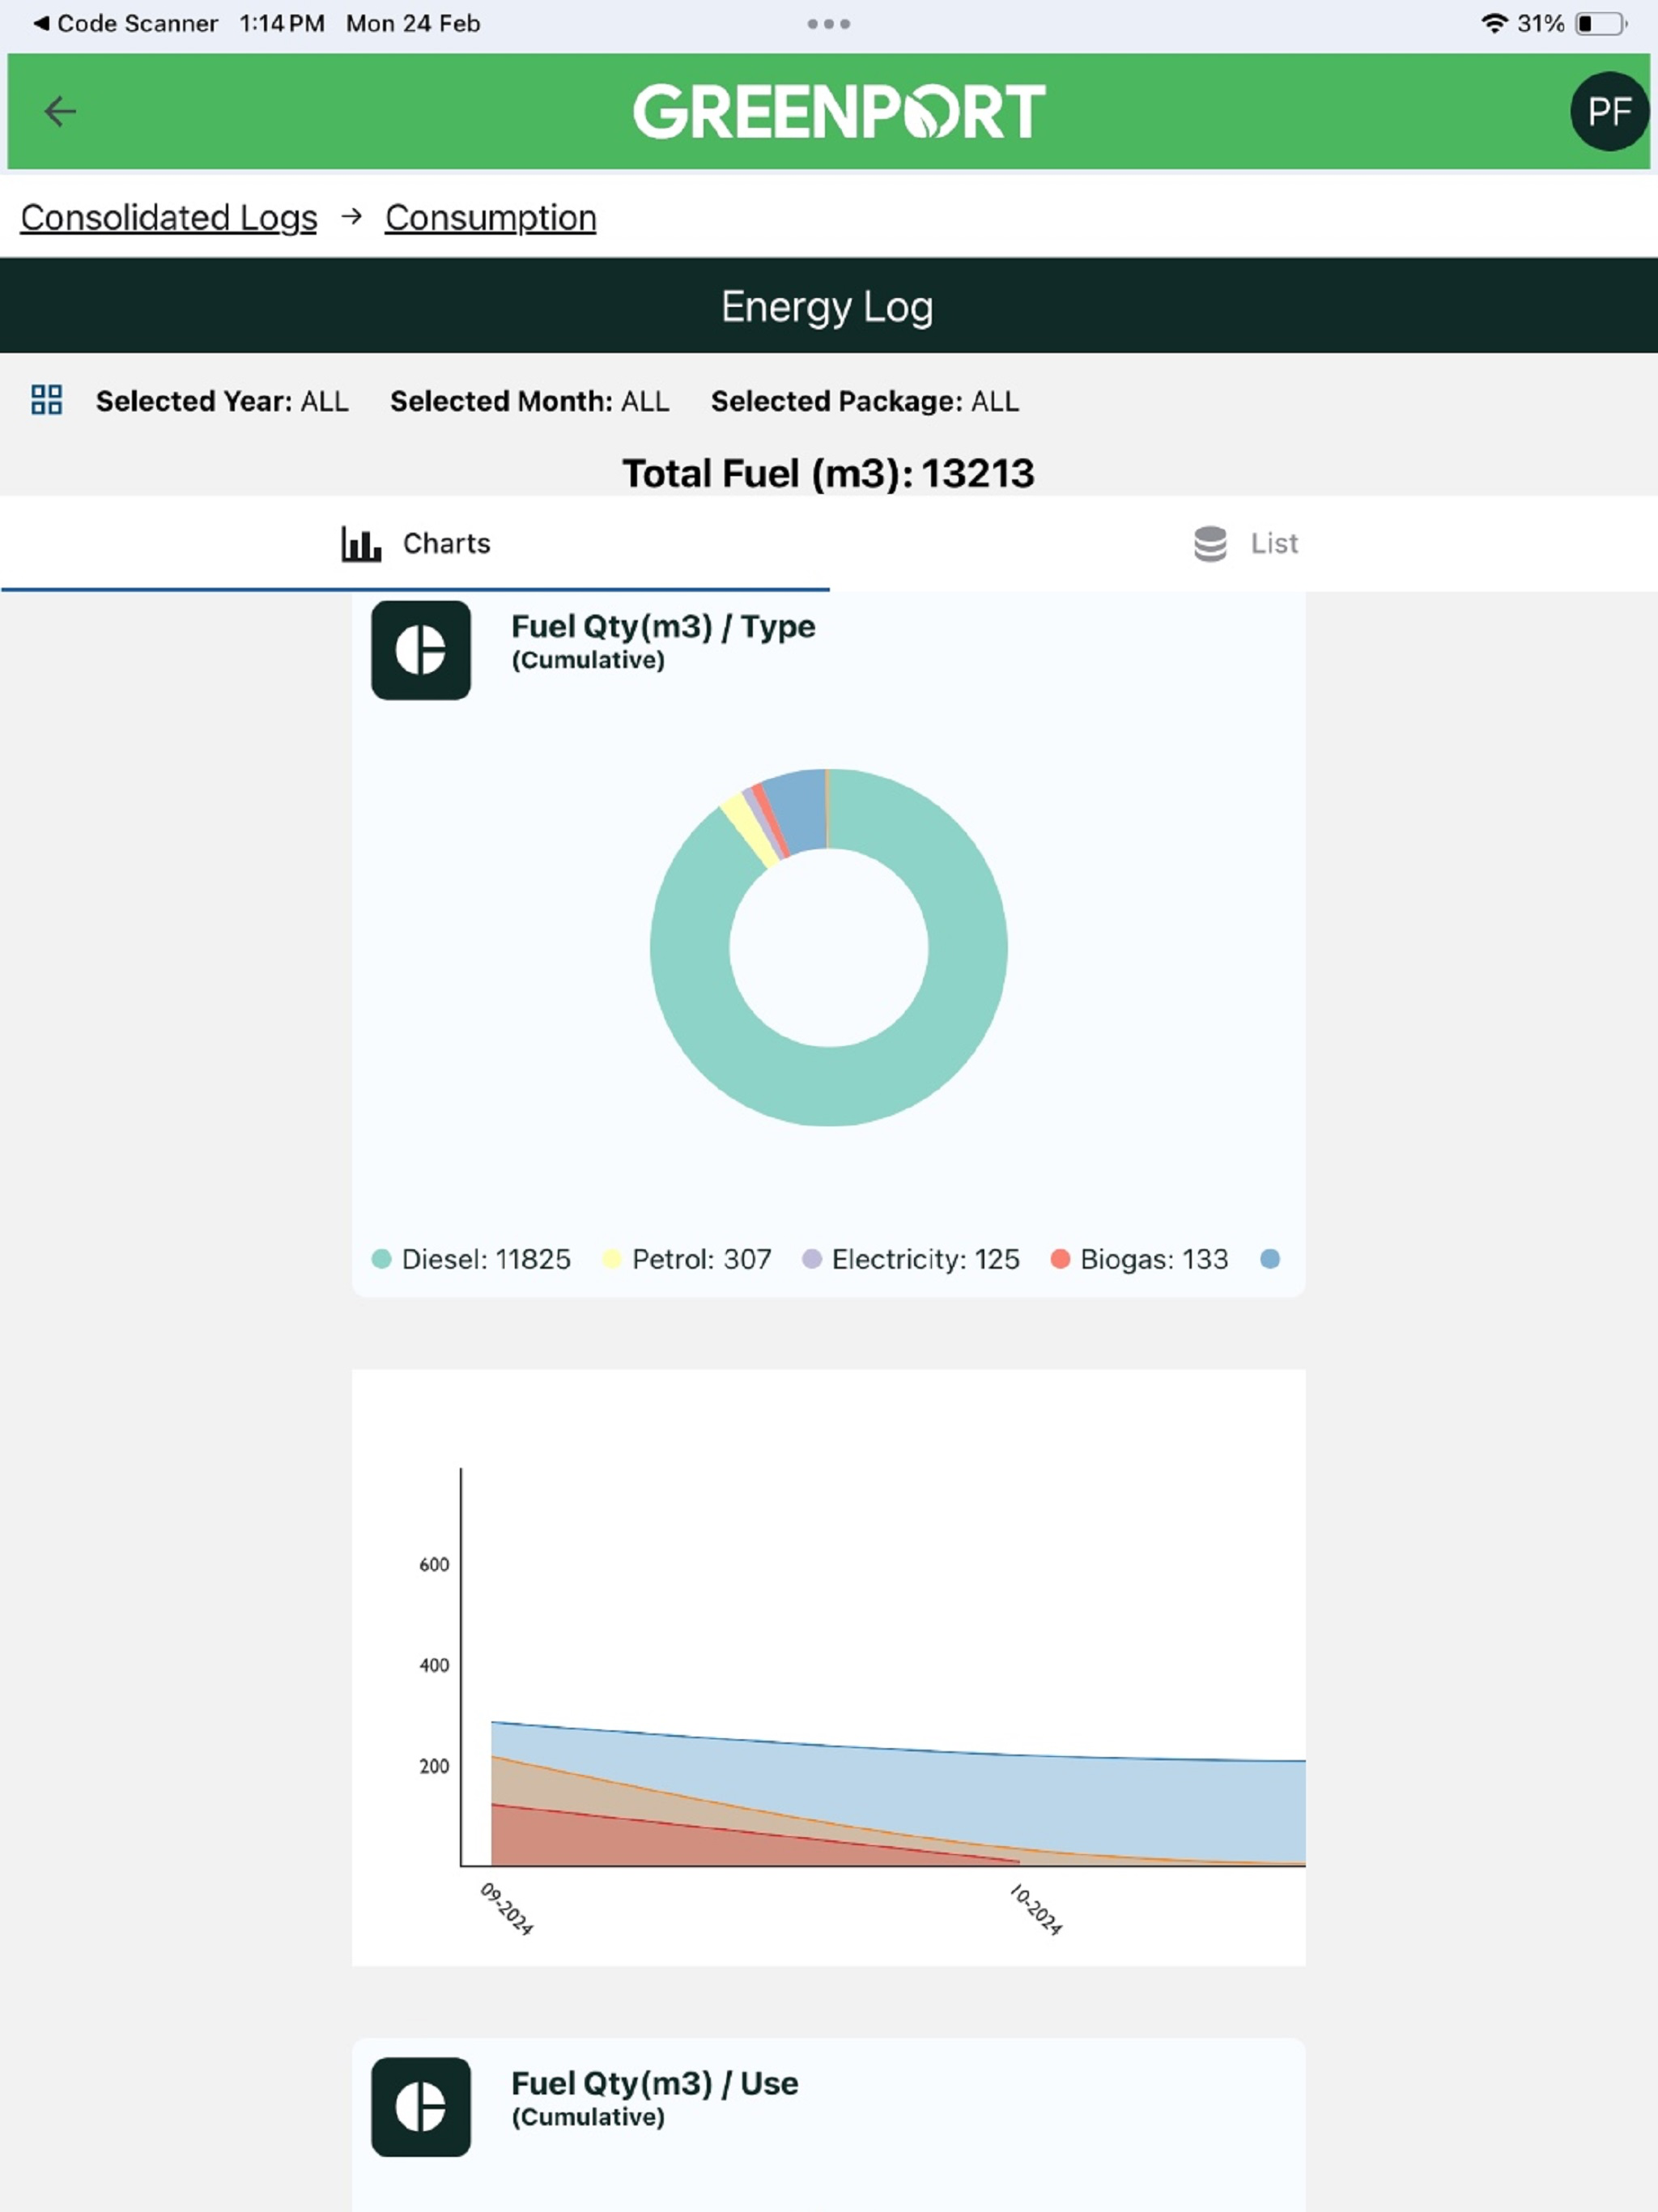The image size is (1658, 2212).
Task: Click the bar chart icon on Charts tab
Action: [361, 544]
